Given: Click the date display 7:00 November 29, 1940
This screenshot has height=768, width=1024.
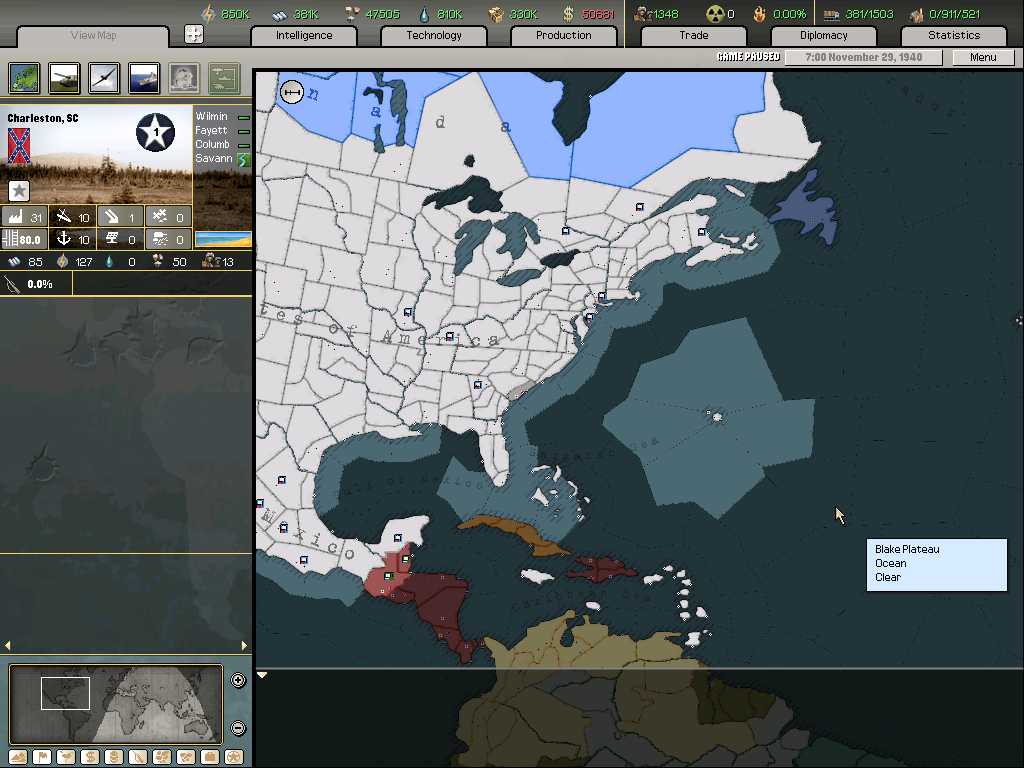Looking at the screenshot, I should (x=863, y=57).
